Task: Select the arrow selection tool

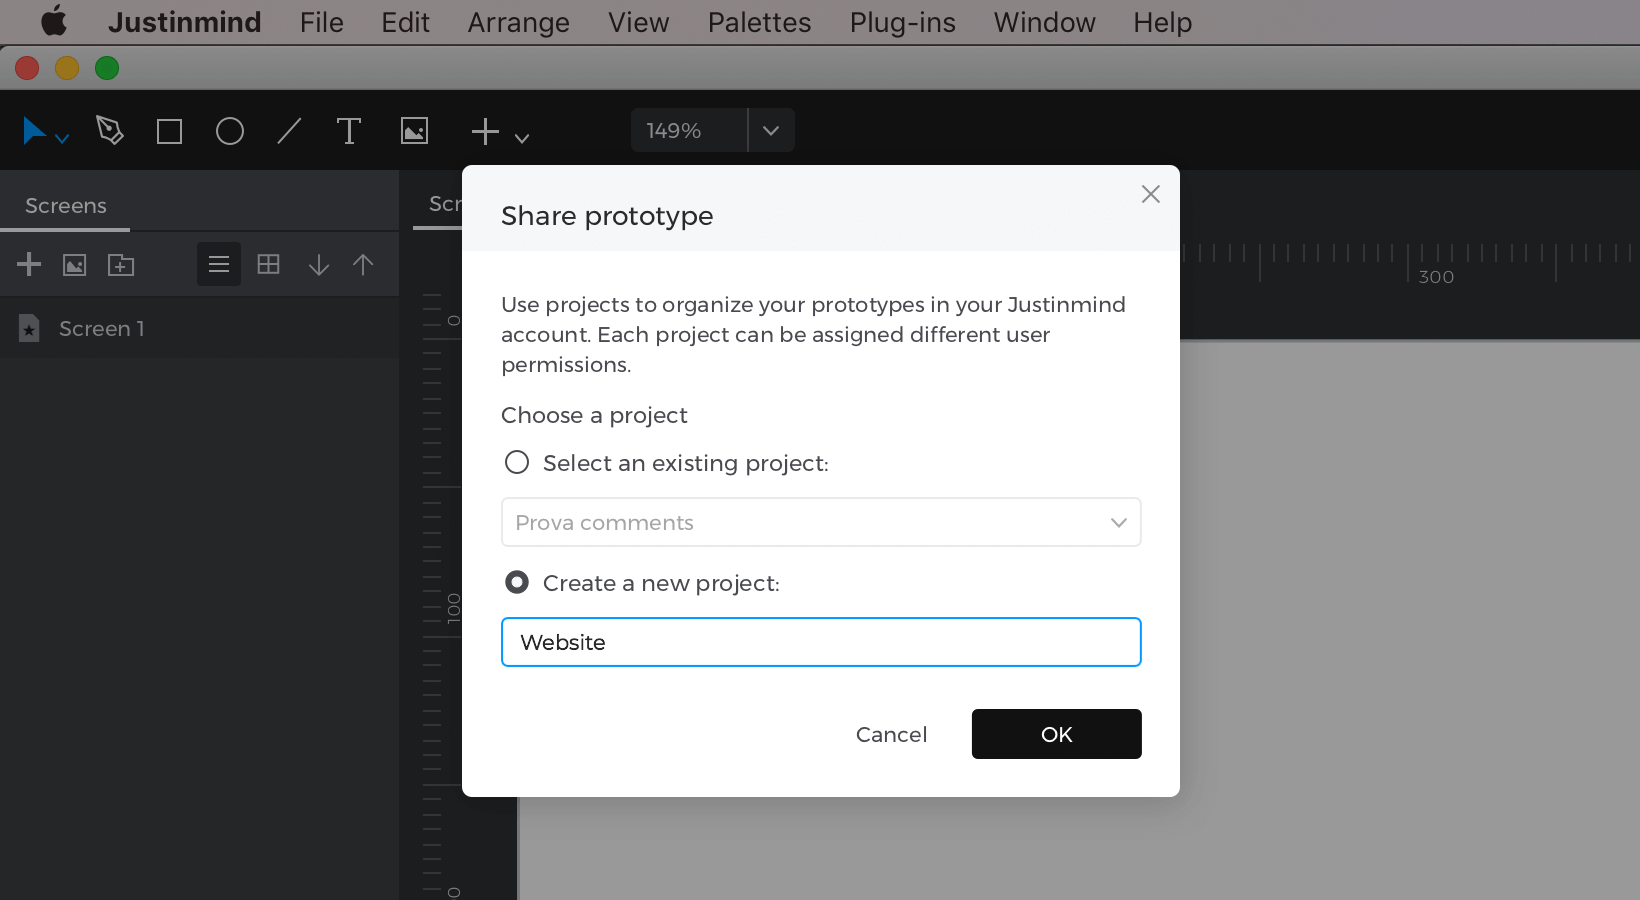Action: click(x=34, y=131)
